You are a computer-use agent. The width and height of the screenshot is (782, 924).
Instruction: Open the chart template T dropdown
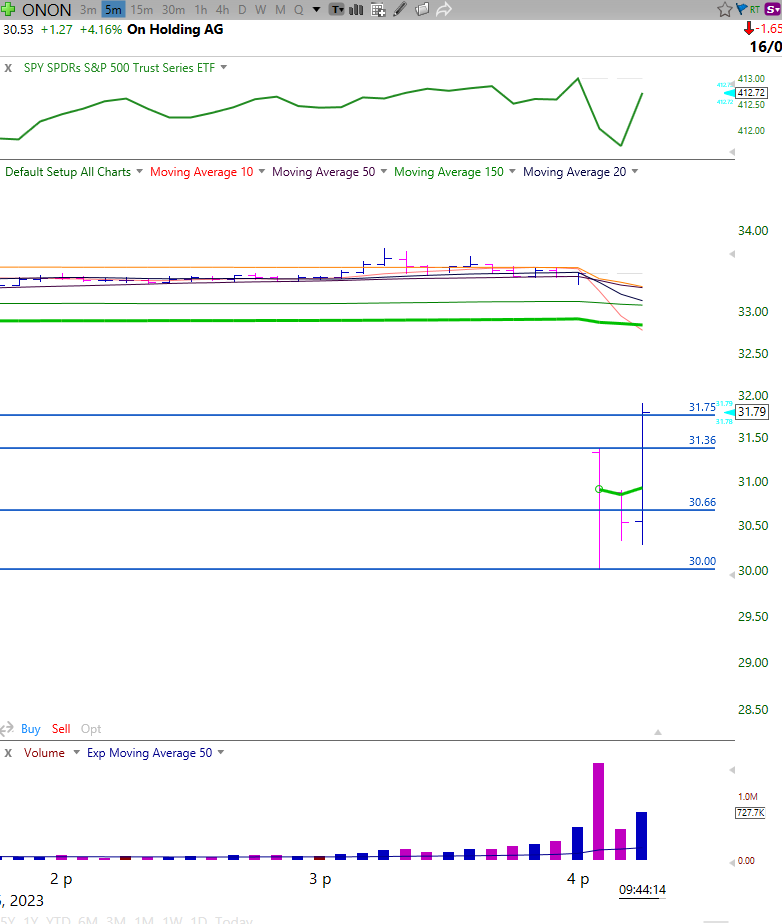pyautogui.click(x=336, y=9)
